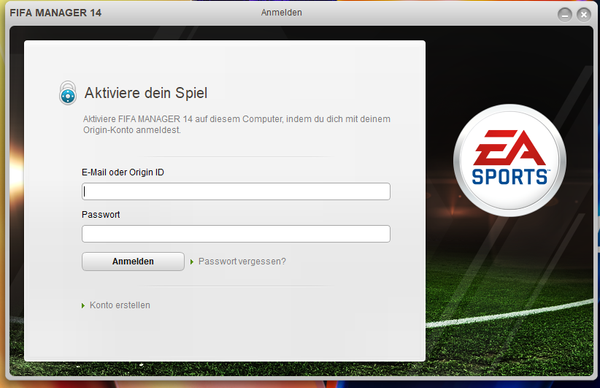Screen dimensions: 600x388
Task: Click the Anmelden button
Action: click(133, 261)
